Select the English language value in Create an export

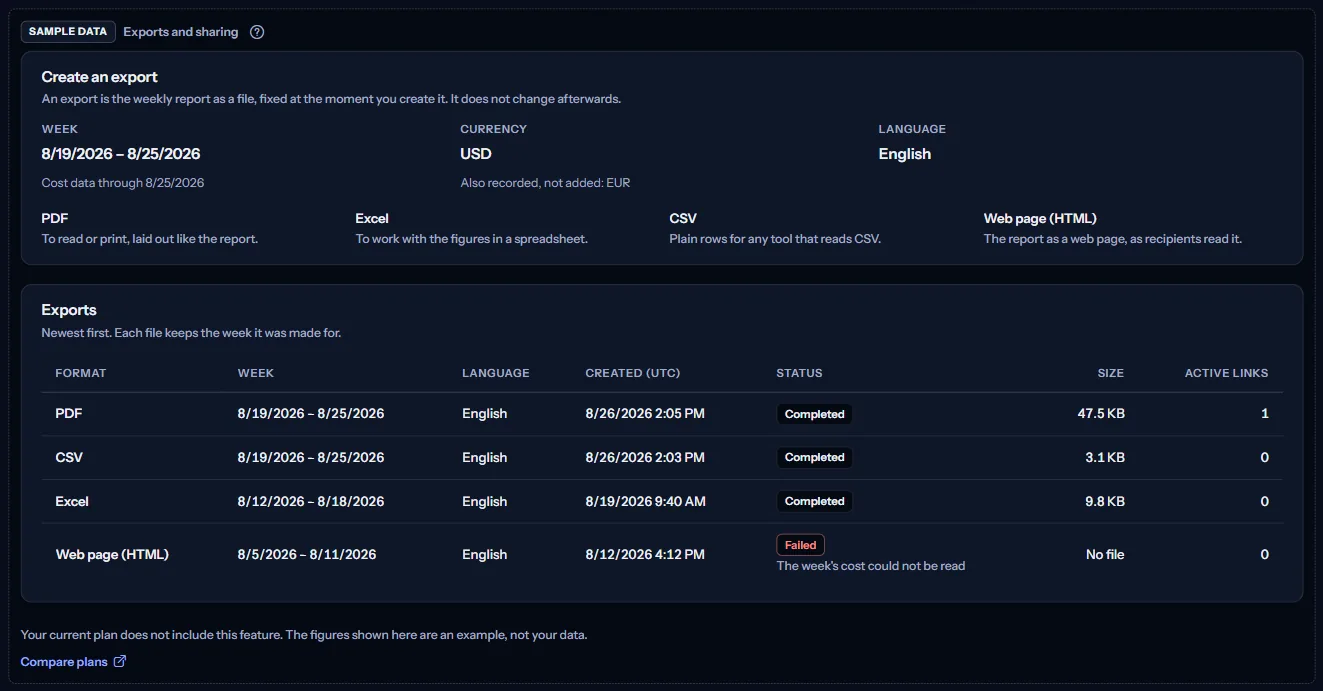click(905, 154)
